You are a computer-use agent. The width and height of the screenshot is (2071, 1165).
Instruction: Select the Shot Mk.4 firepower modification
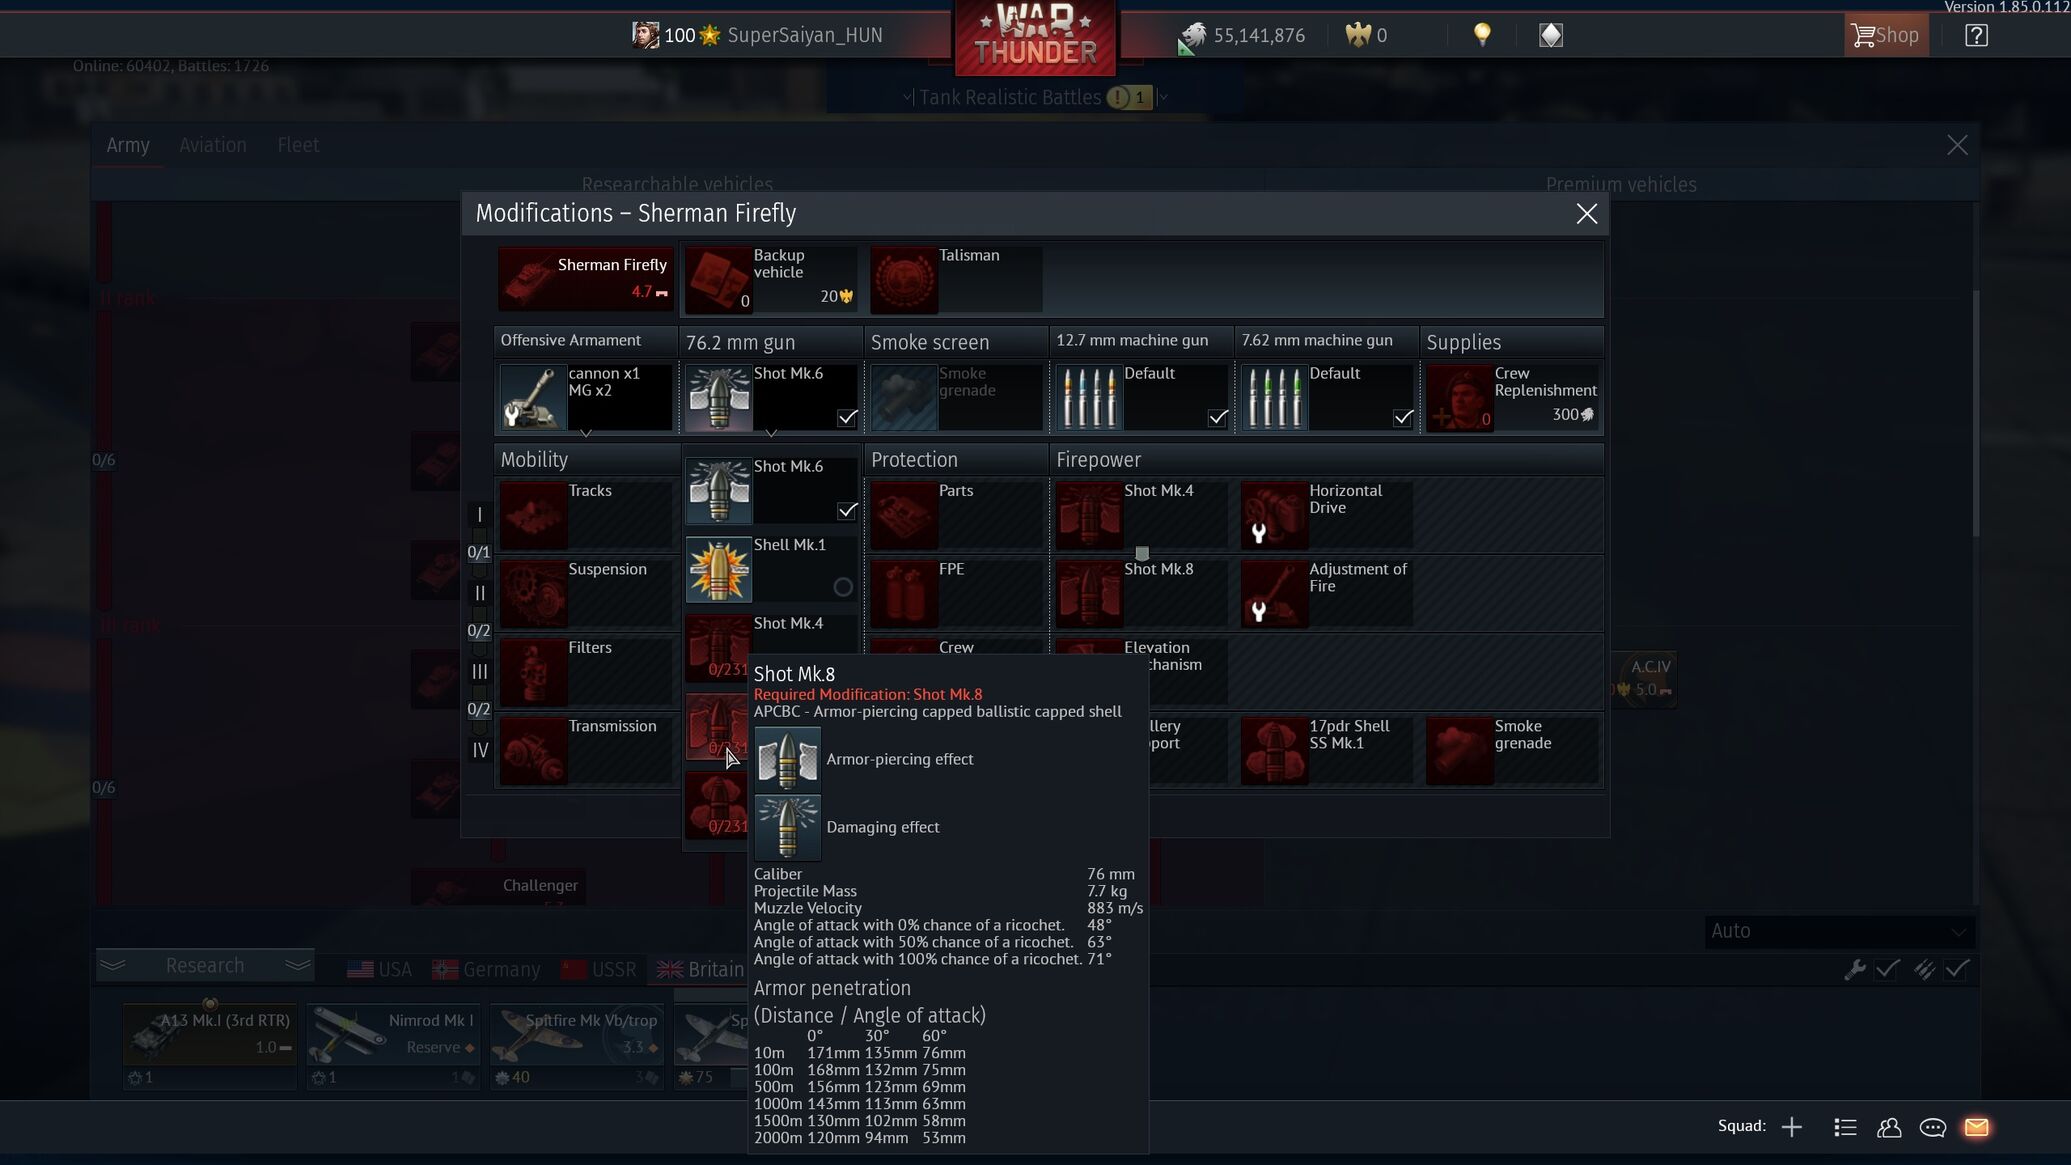click(1141, 515)
